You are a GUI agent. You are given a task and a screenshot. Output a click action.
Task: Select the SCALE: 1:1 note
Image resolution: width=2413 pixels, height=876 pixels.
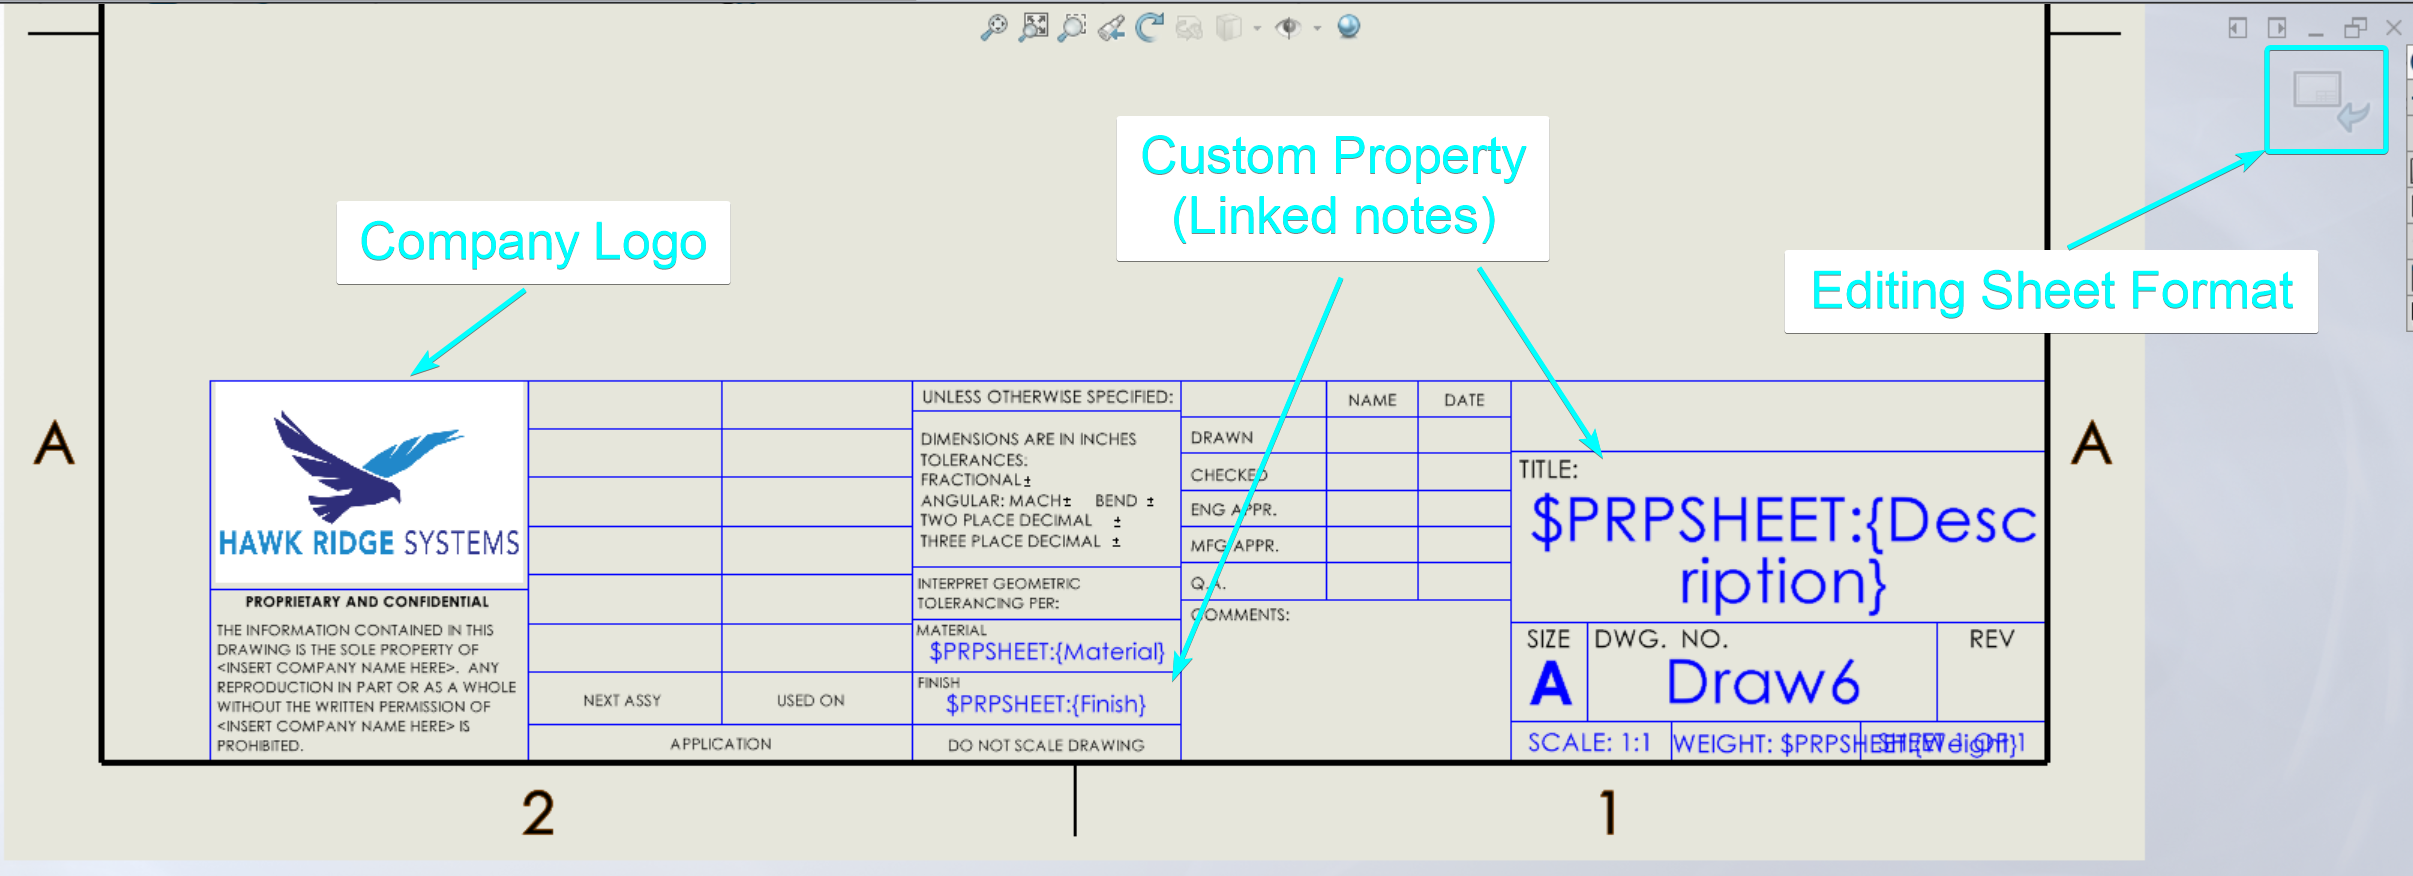coord(1589,743)
